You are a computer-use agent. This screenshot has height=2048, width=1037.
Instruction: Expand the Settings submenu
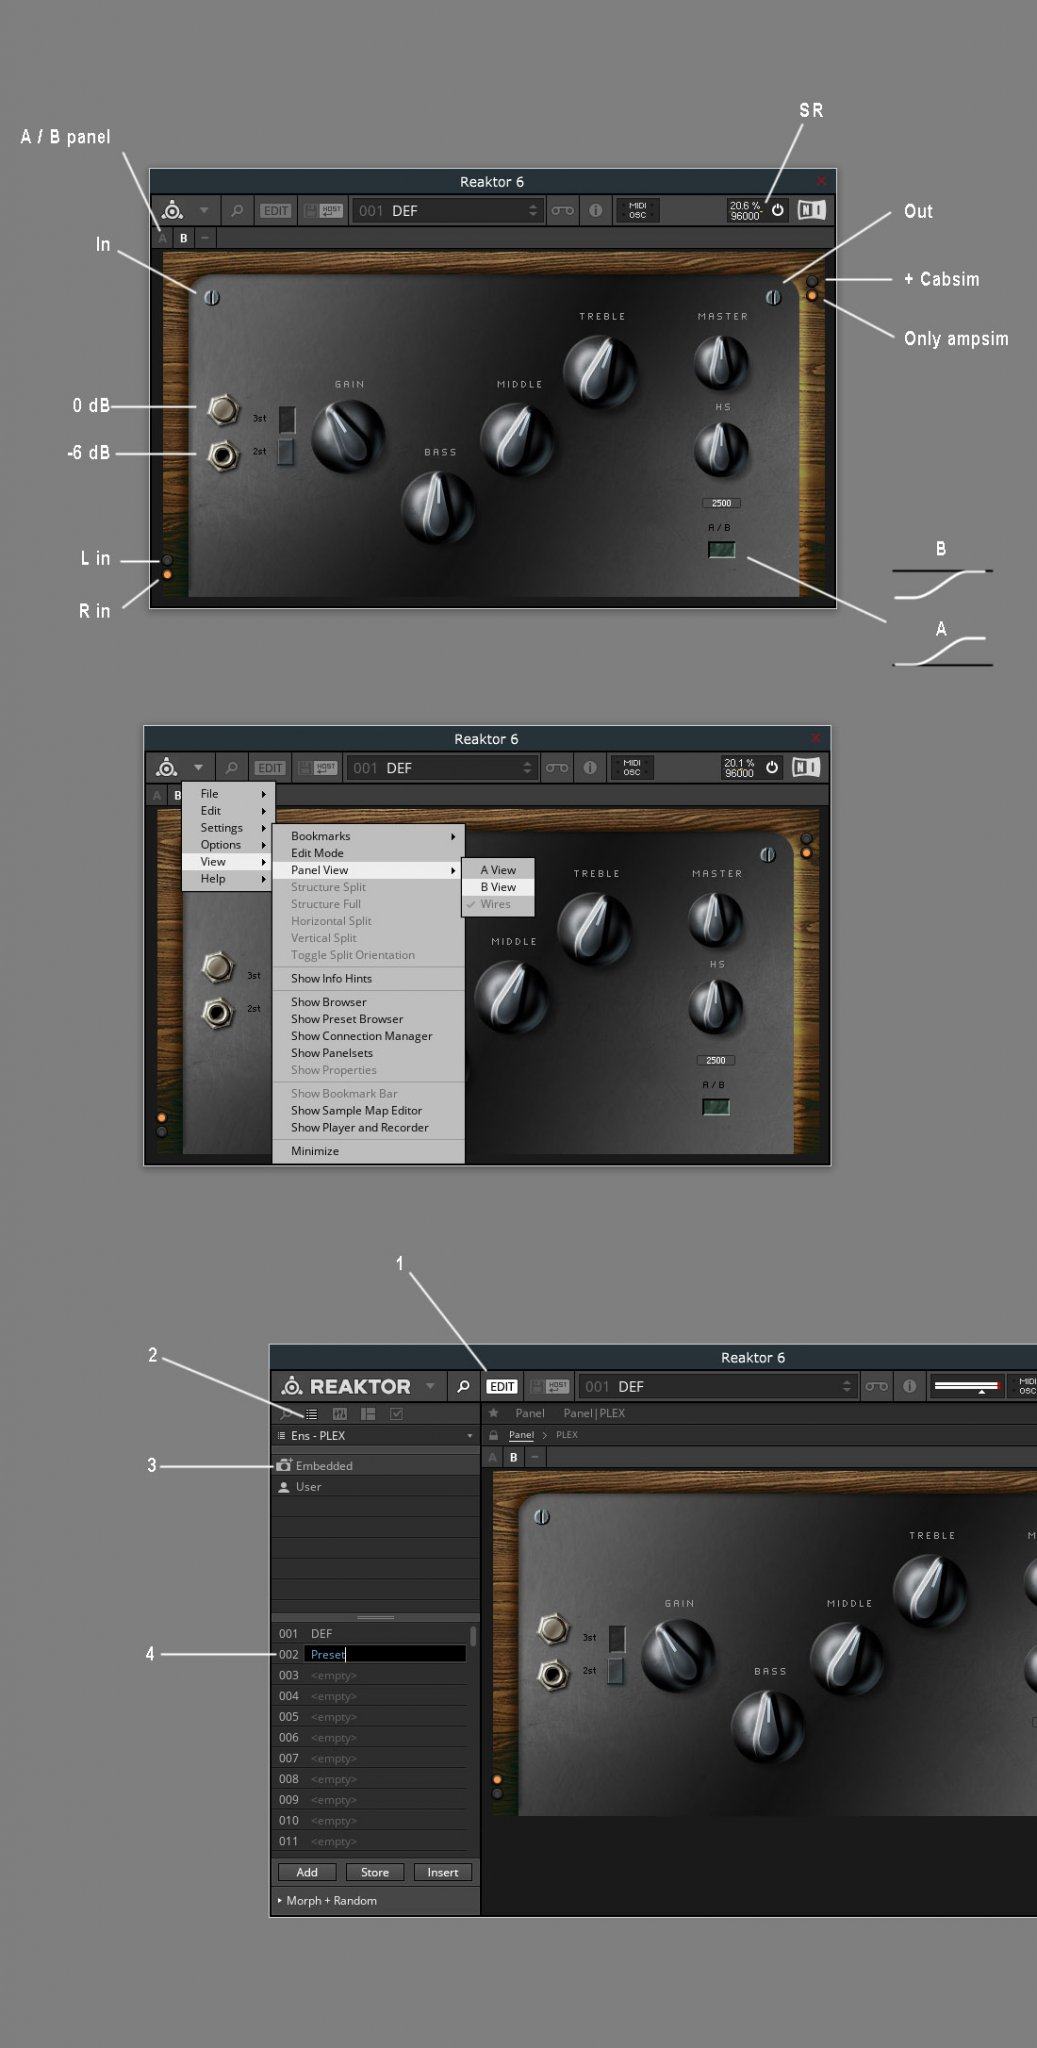[227, 828]
